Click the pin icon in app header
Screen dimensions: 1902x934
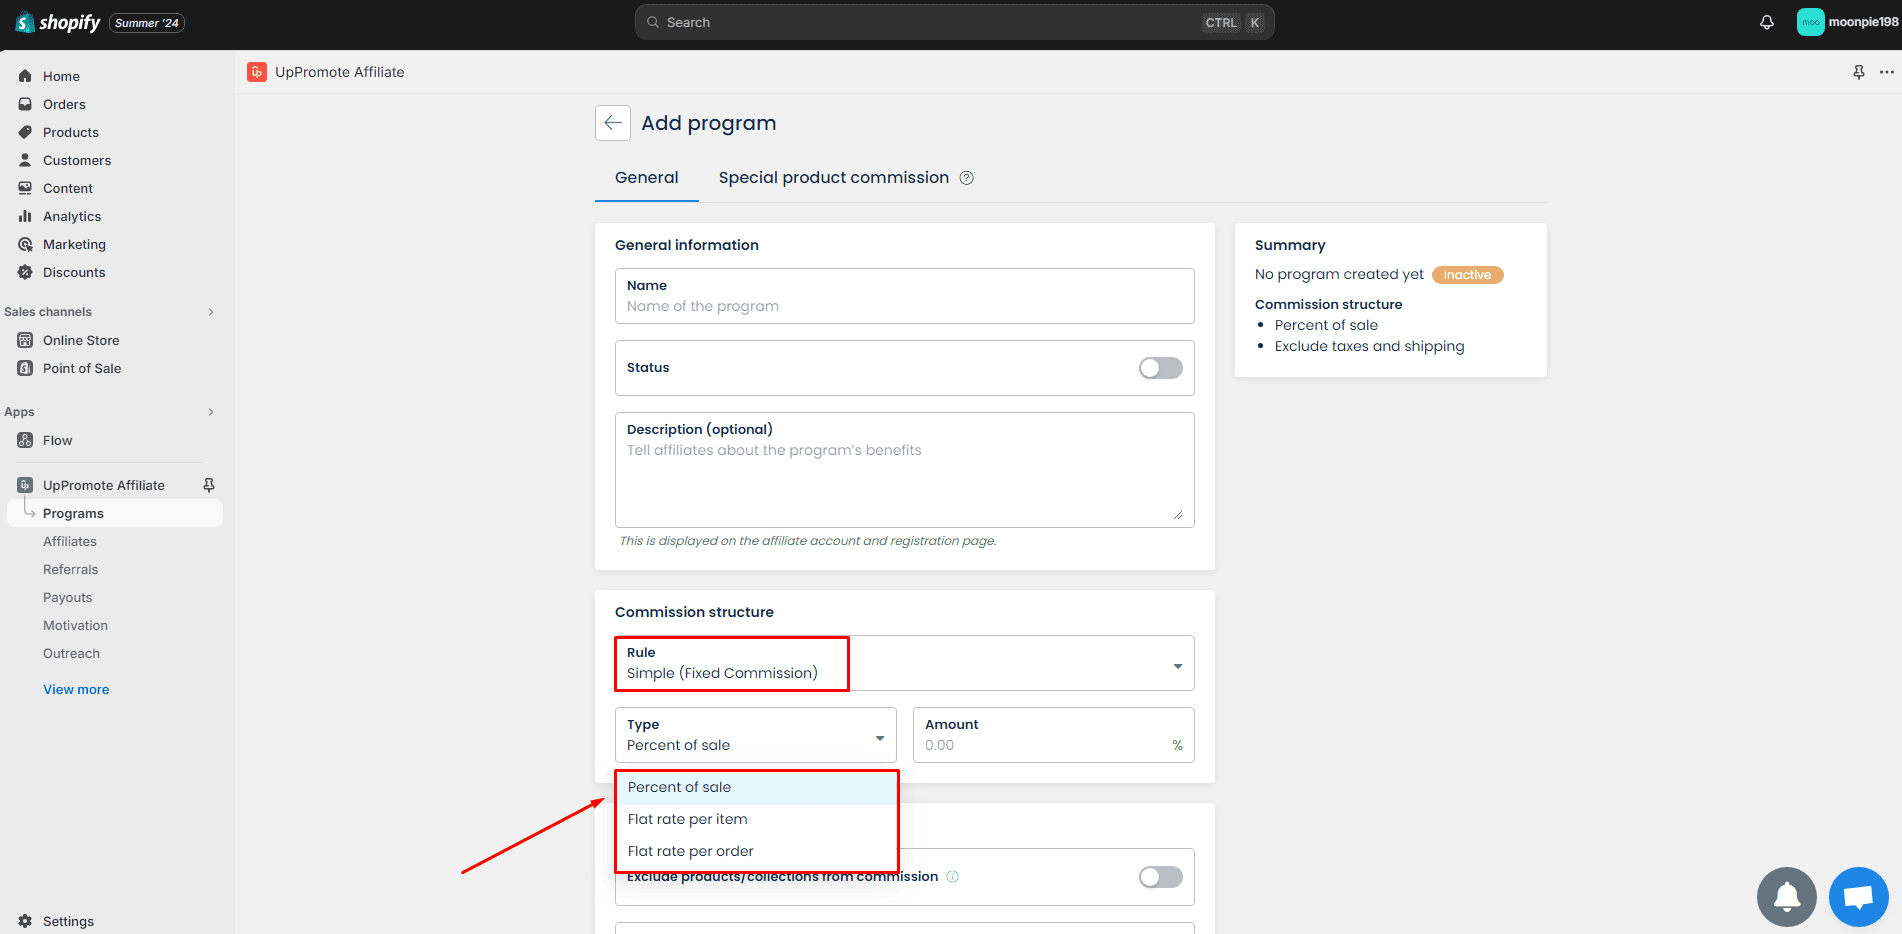1859,72
